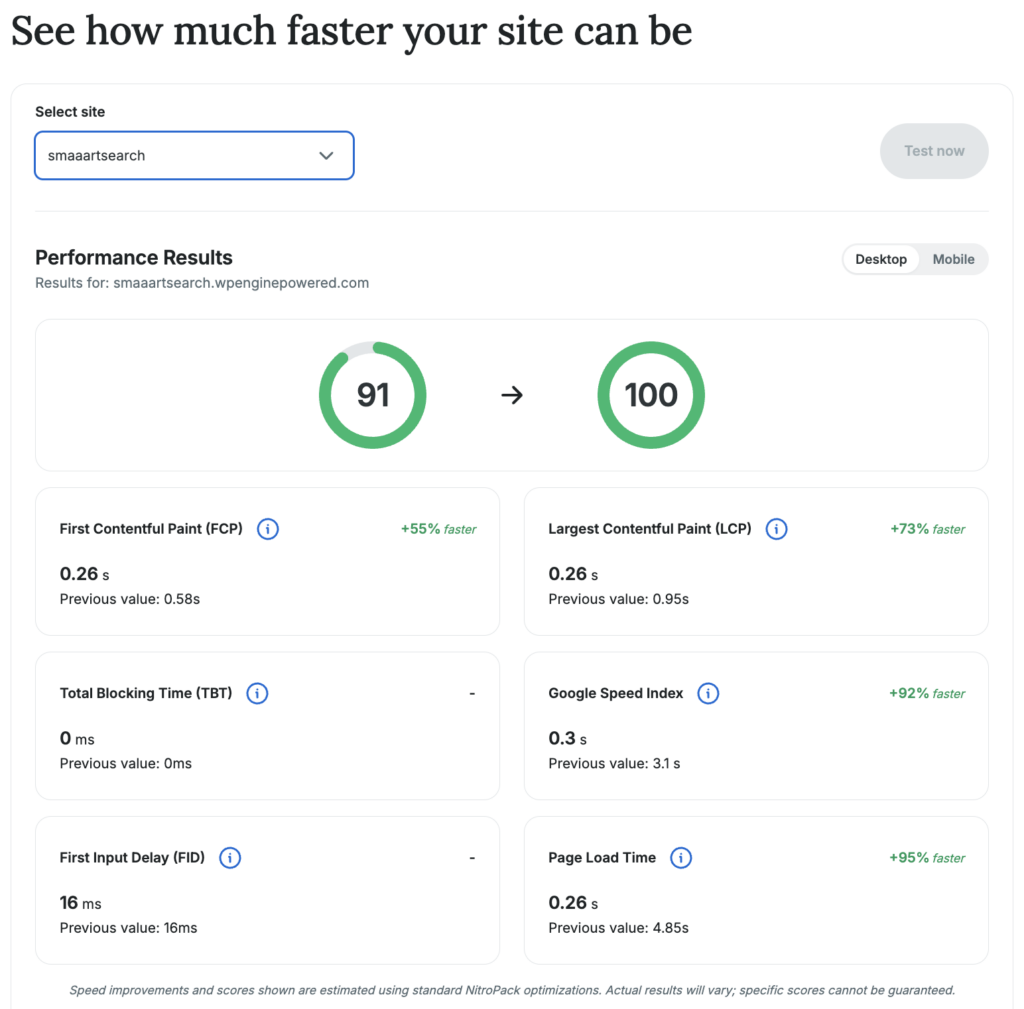Image resolution: width=1024 pixels, height=1009 pixels.
Task: Click the 91 score circle gauge
Action: [372, 395]
